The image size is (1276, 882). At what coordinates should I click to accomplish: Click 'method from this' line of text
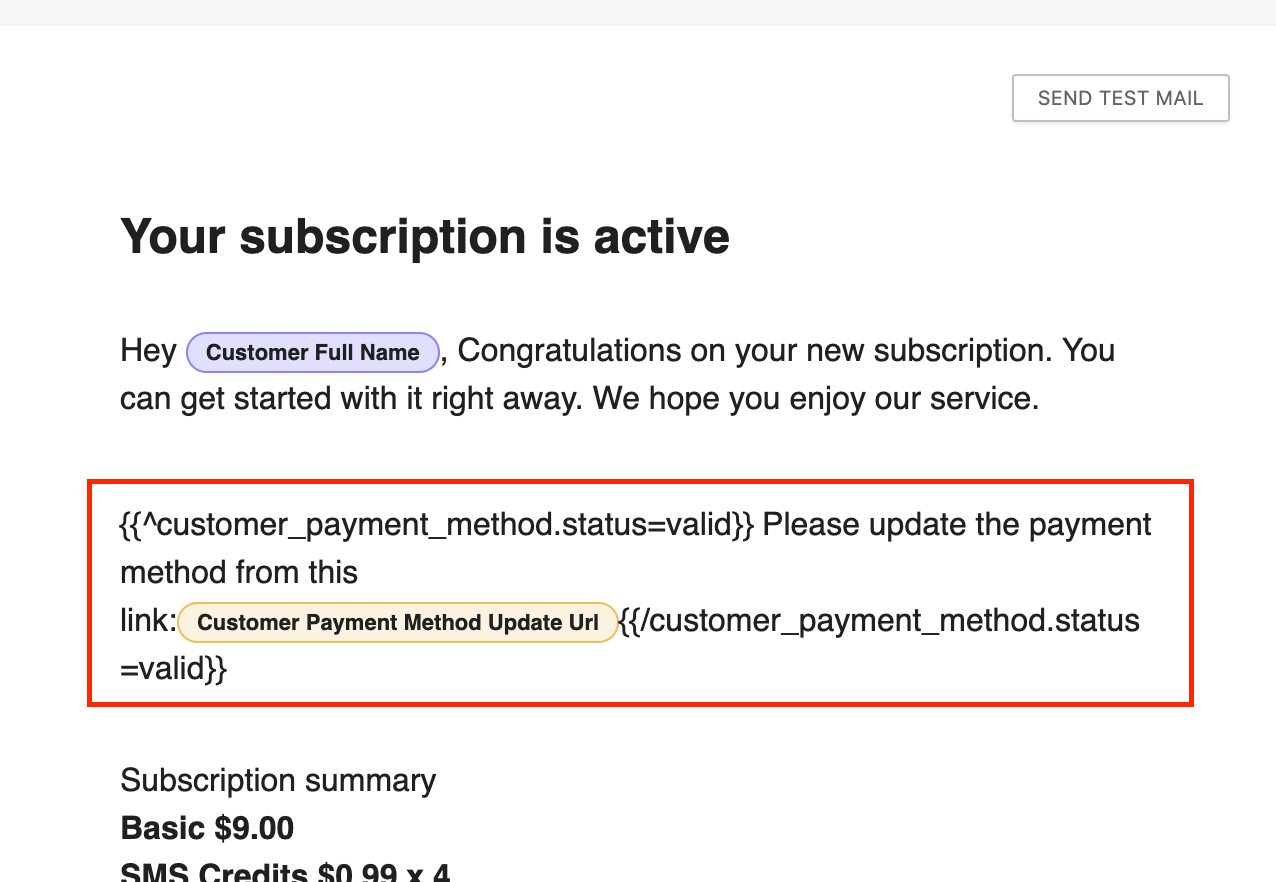tap(239, 573)
